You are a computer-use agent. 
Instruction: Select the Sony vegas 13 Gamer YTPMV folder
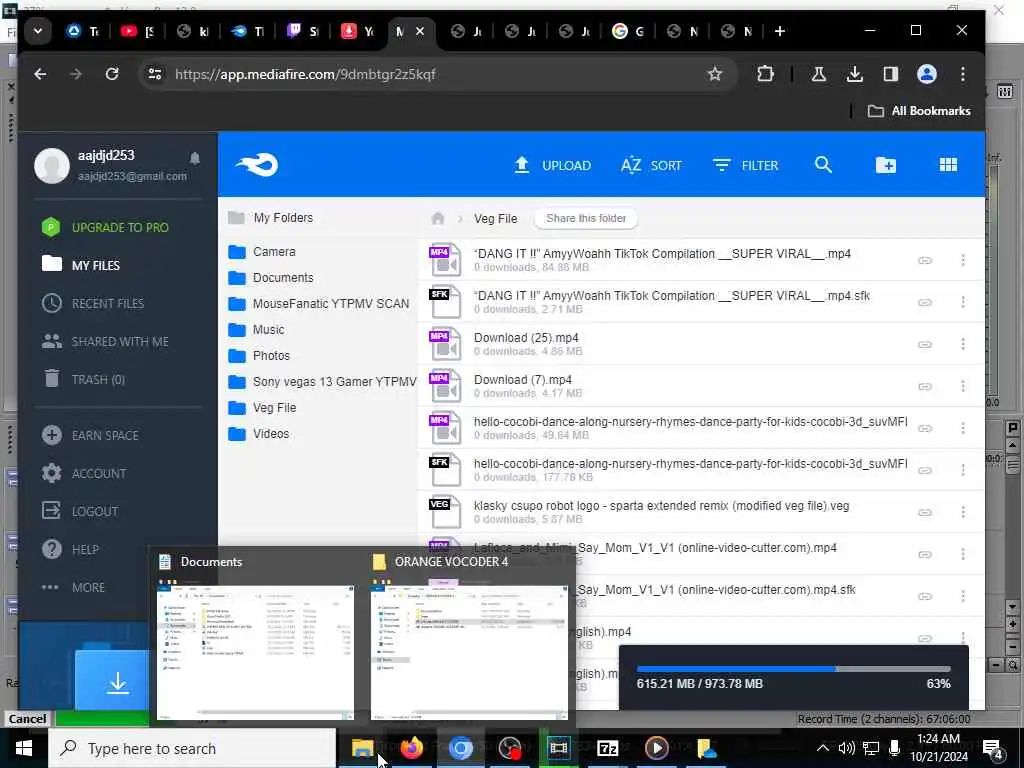click(322, 381)
